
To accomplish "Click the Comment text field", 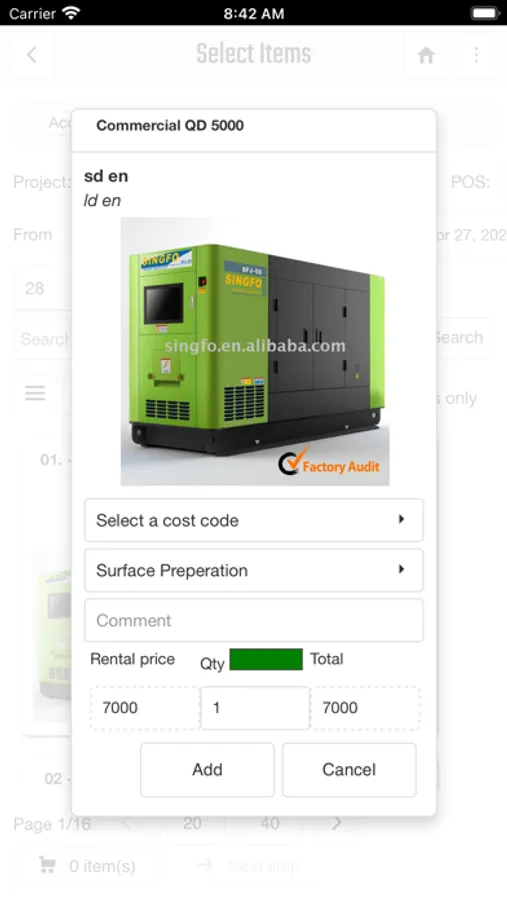I will (254, 620).
